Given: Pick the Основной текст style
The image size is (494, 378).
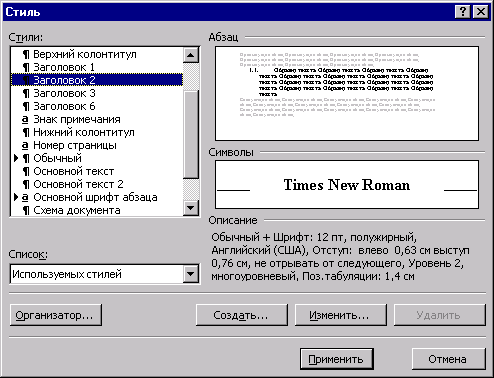Looking at the screenshot, I should tap(97, 171).
